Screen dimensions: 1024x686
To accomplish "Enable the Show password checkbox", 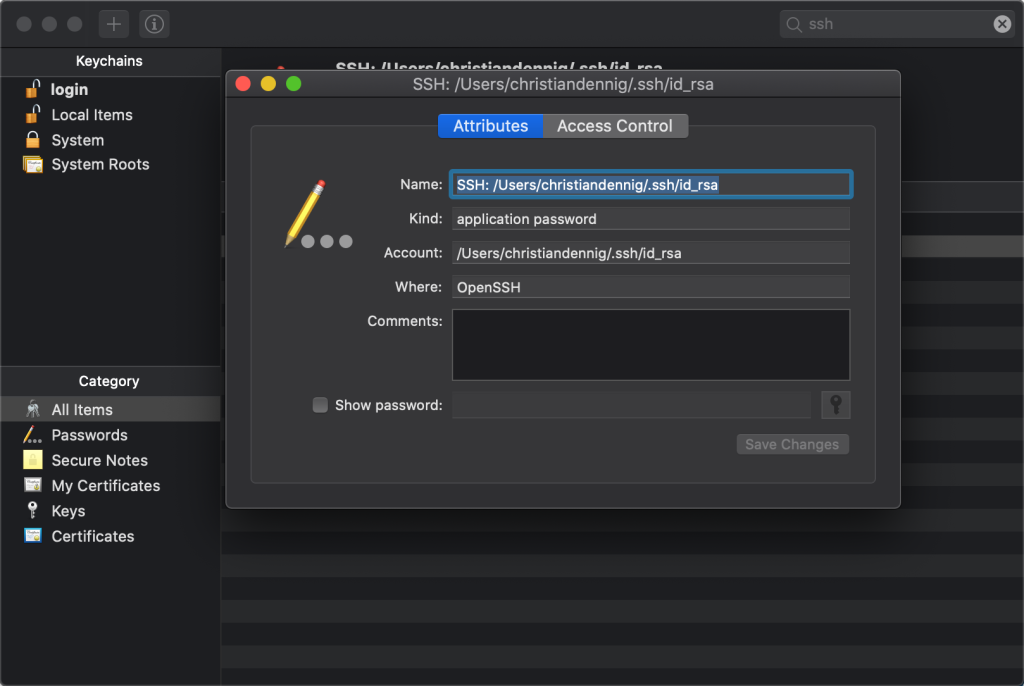I will click(320, 405).
